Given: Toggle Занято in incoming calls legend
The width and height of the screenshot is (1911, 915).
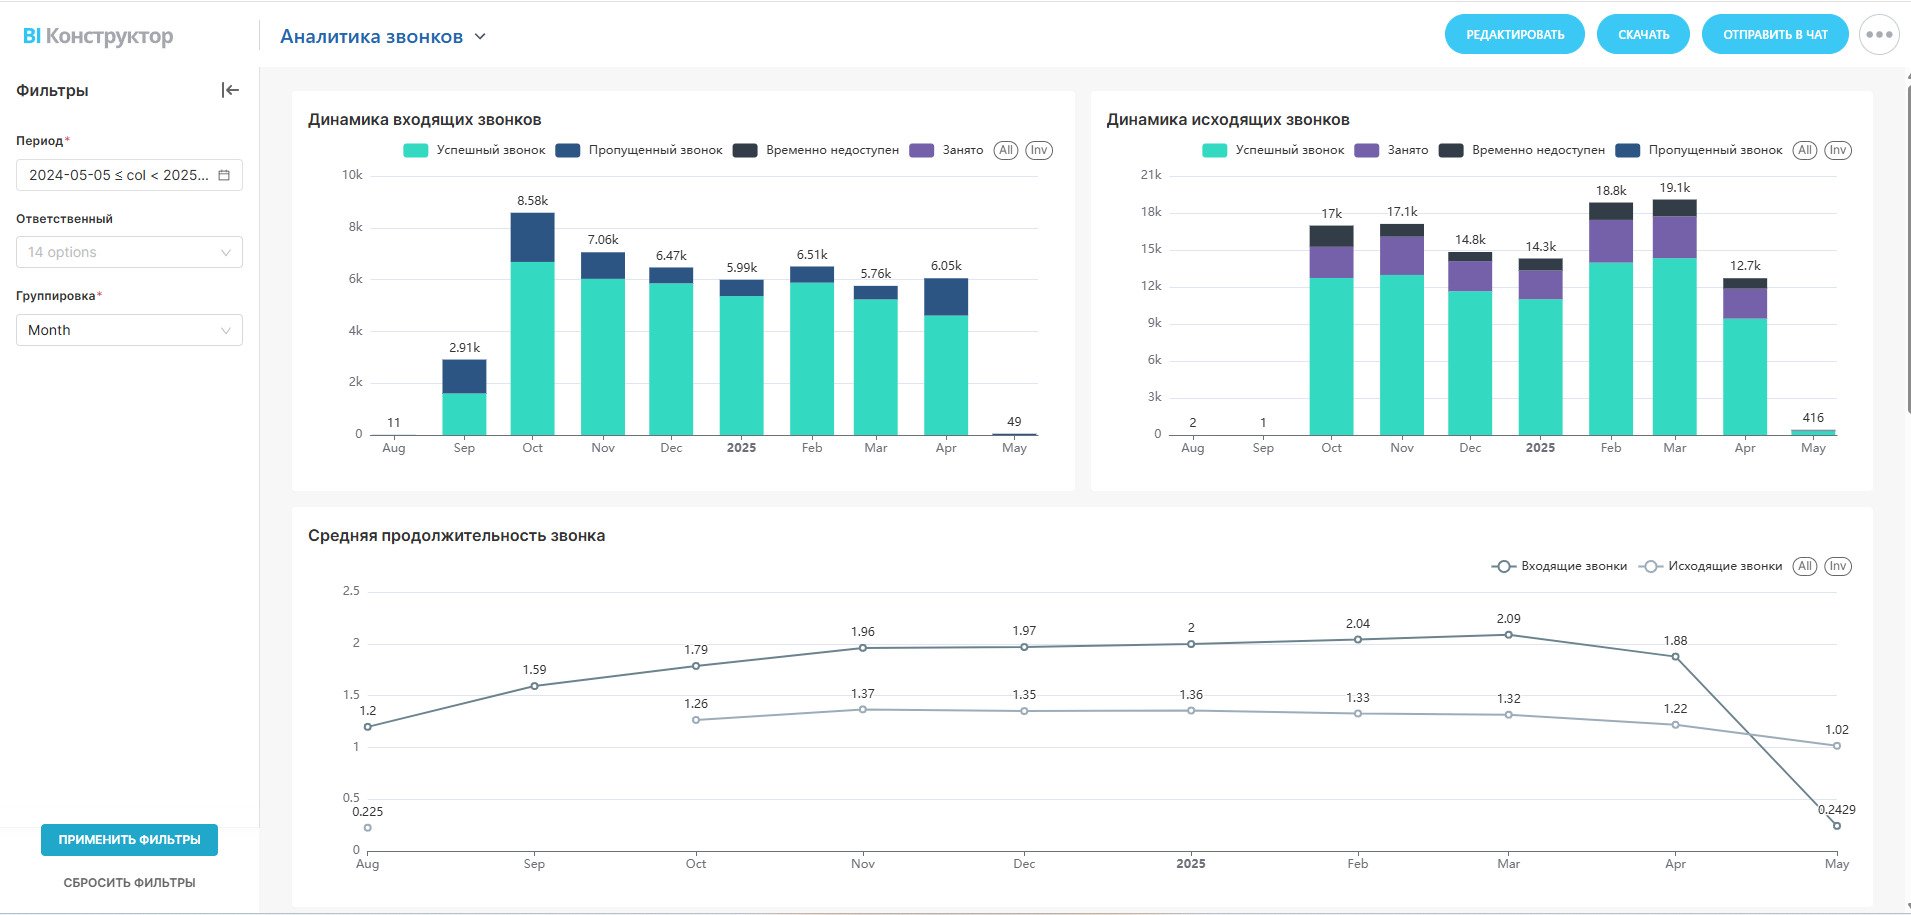Looking at the screenshot, I should pos(946,150).
